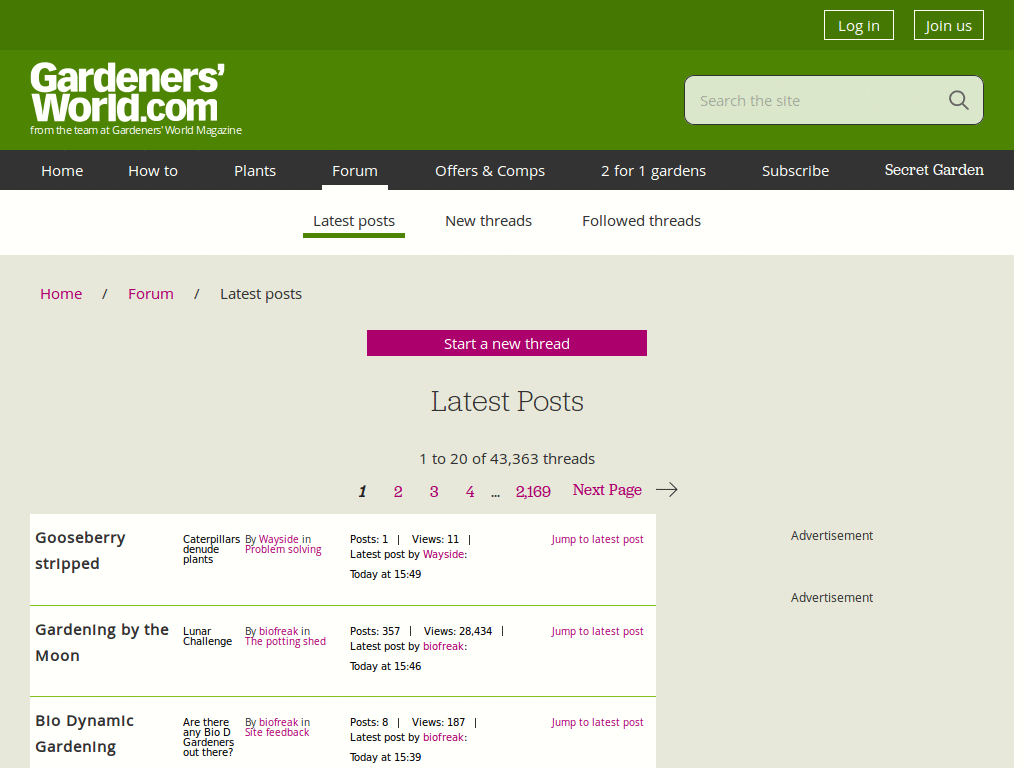Click "Views: 28,434" text
1024x768 pixels.
[x=458, y=632]
